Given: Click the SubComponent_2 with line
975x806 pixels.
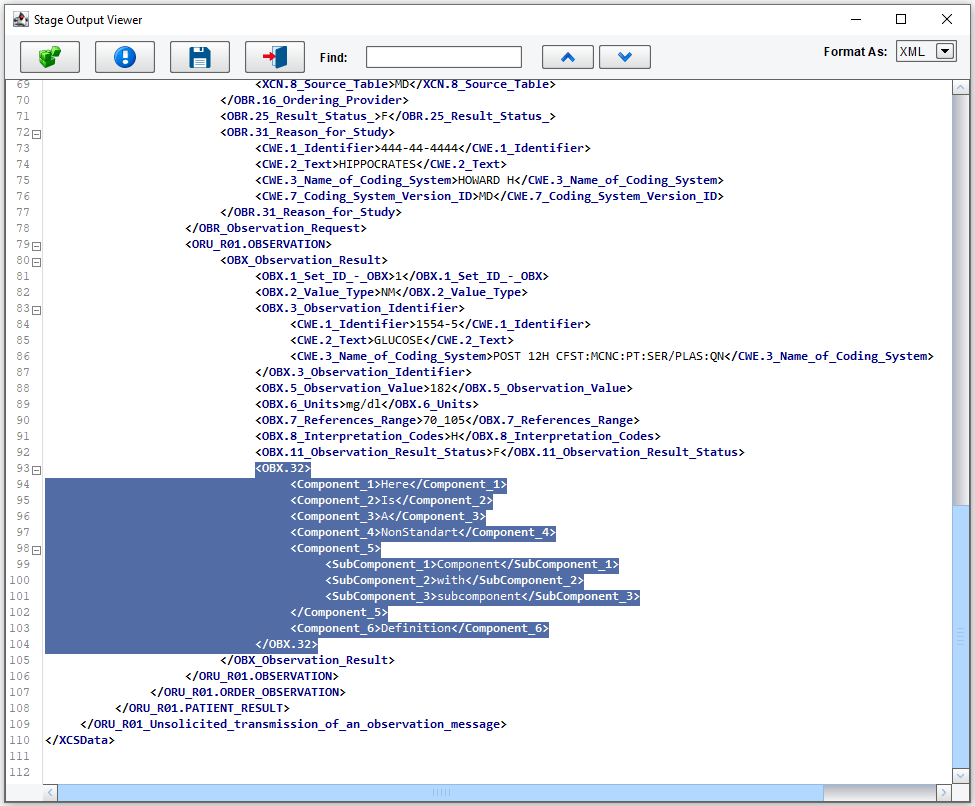Looking at the screenshot, I should coord(454,580).
